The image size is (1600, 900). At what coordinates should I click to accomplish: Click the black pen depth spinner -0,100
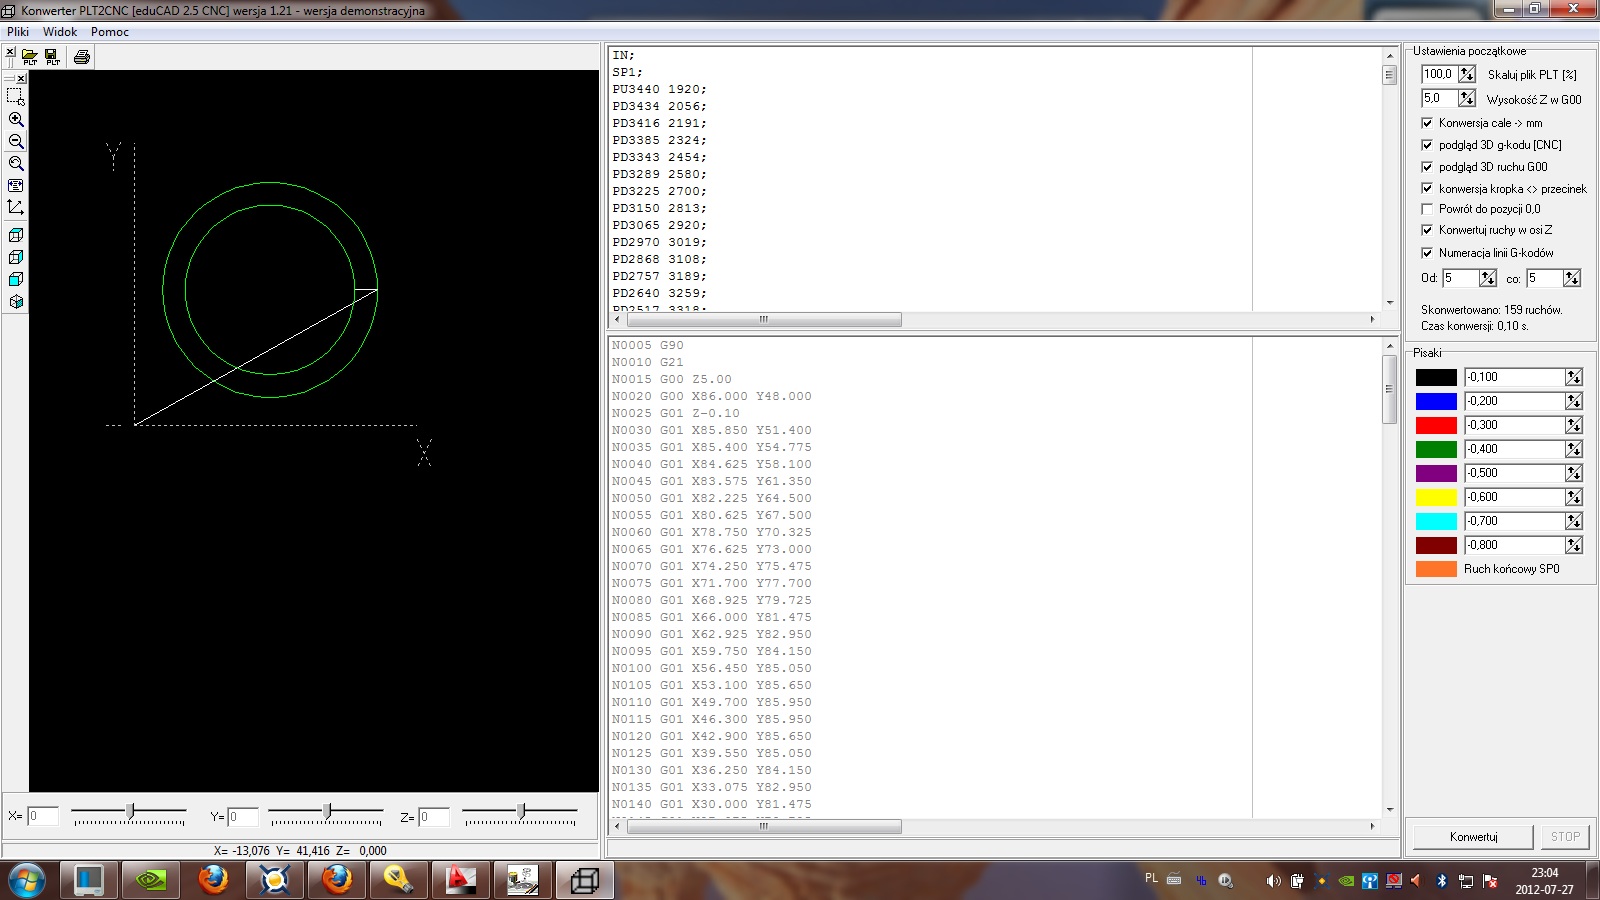tap(1574, 377)
